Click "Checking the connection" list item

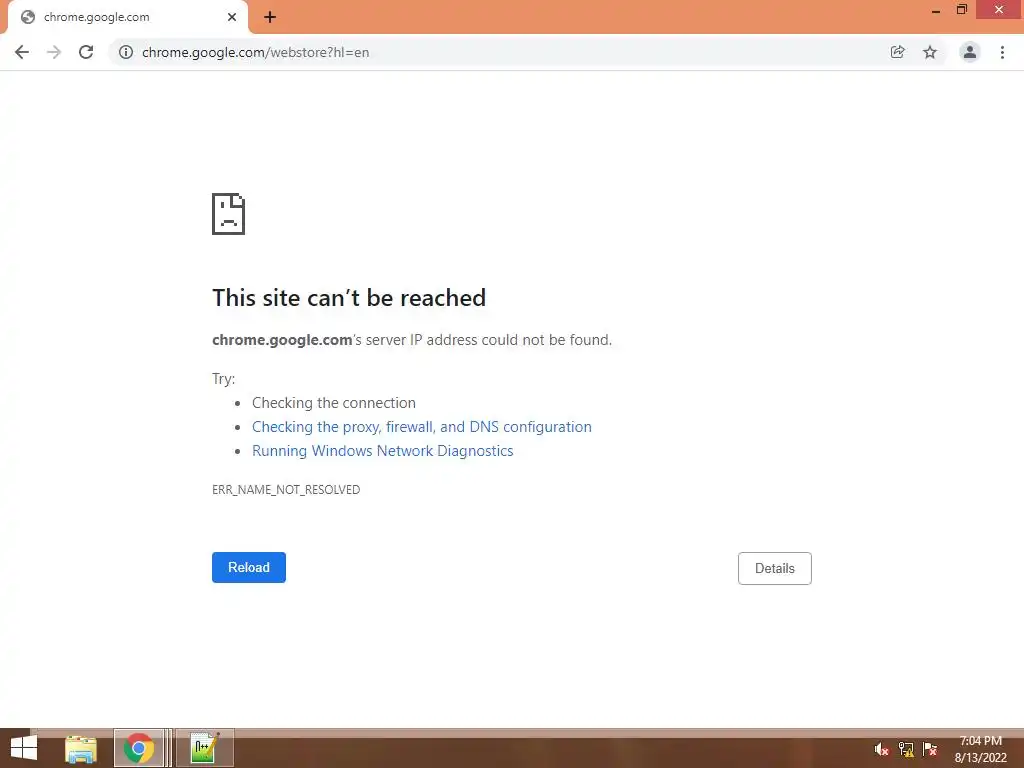click(x=334, y=402)
